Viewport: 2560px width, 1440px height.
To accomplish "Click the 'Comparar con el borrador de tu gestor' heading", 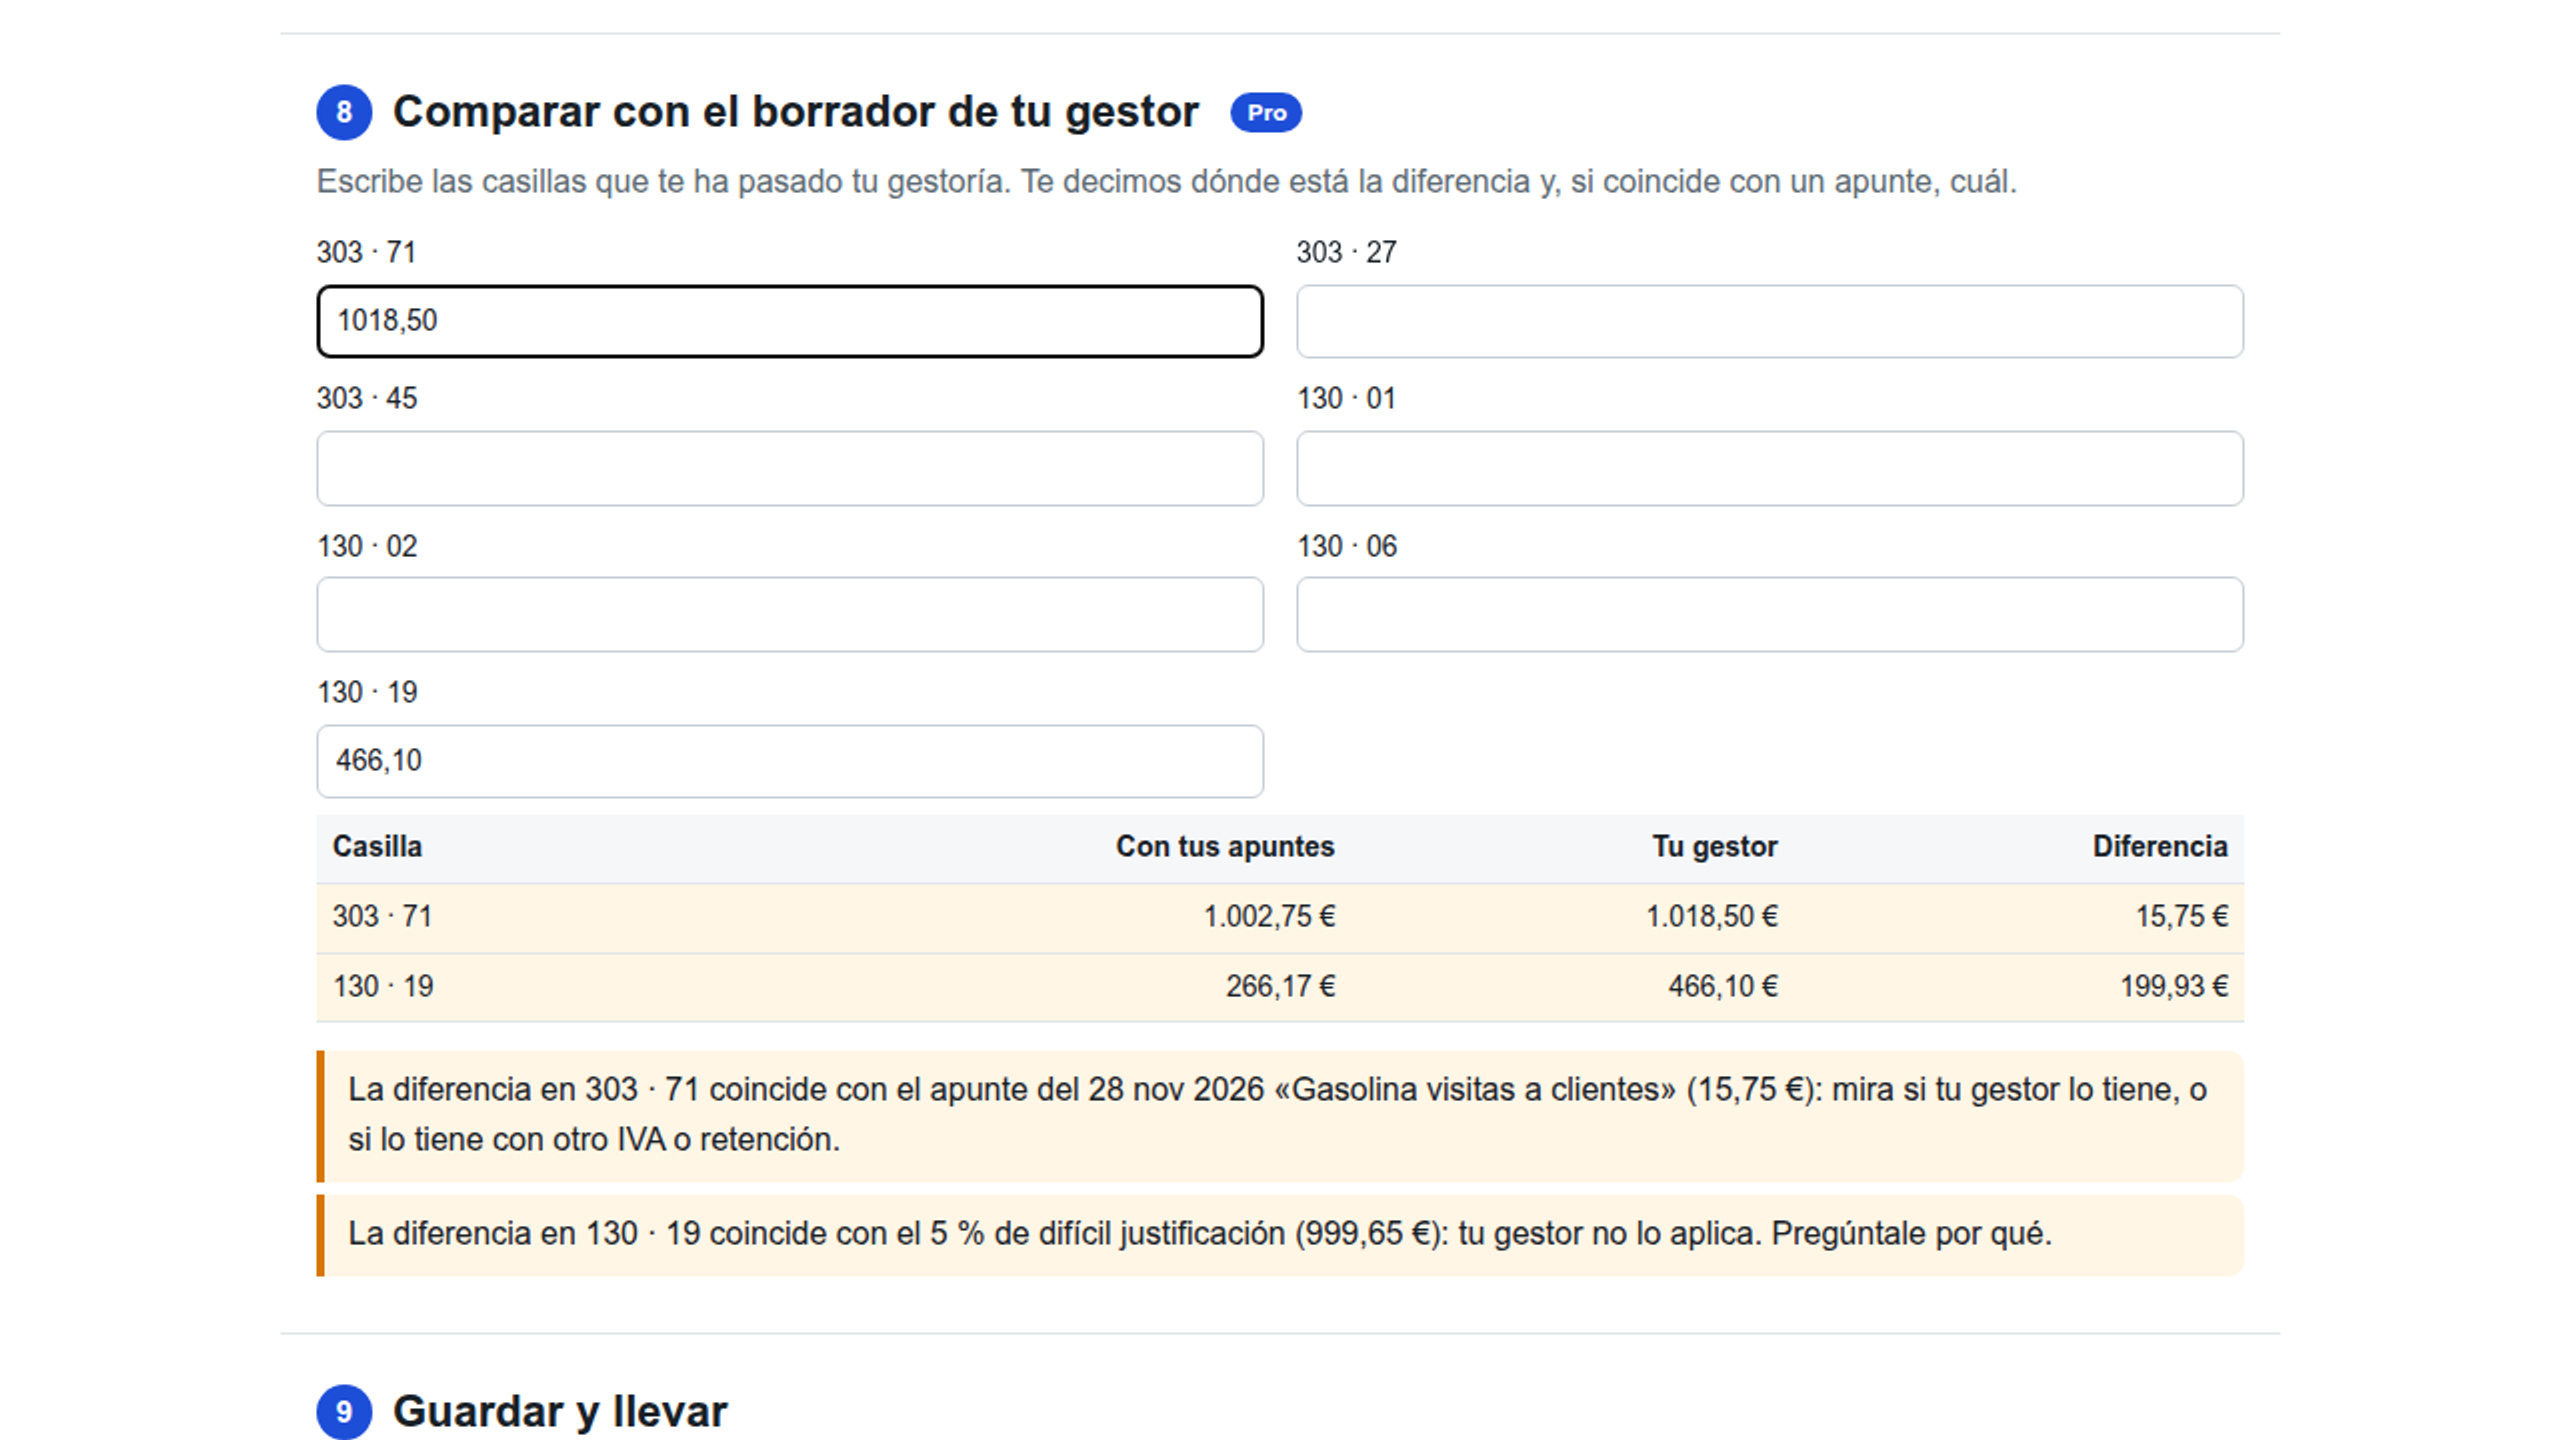I will [795, 112].
